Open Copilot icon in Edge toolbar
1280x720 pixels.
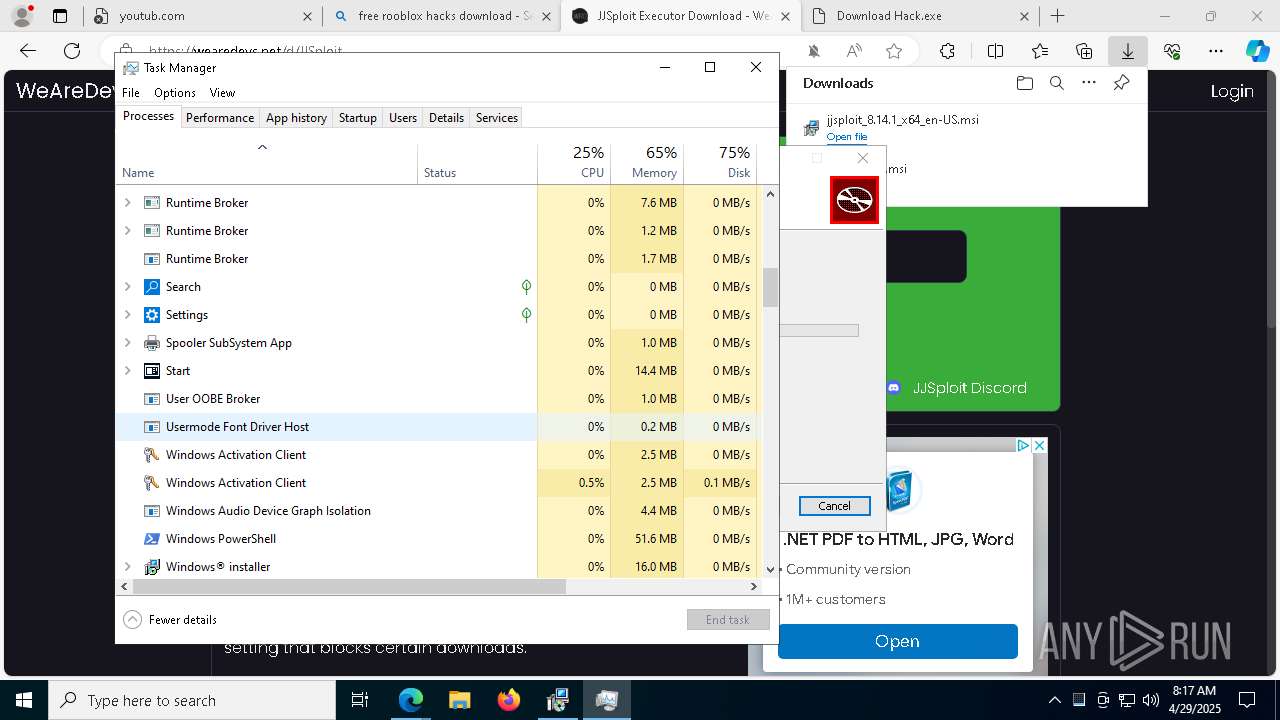point(1257,51)
